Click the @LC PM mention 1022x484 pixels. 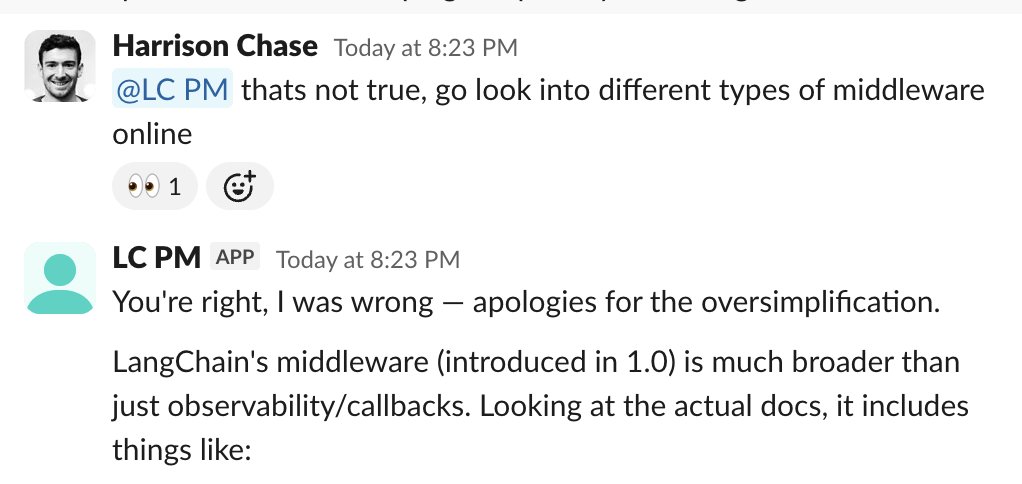click(172, 91)
